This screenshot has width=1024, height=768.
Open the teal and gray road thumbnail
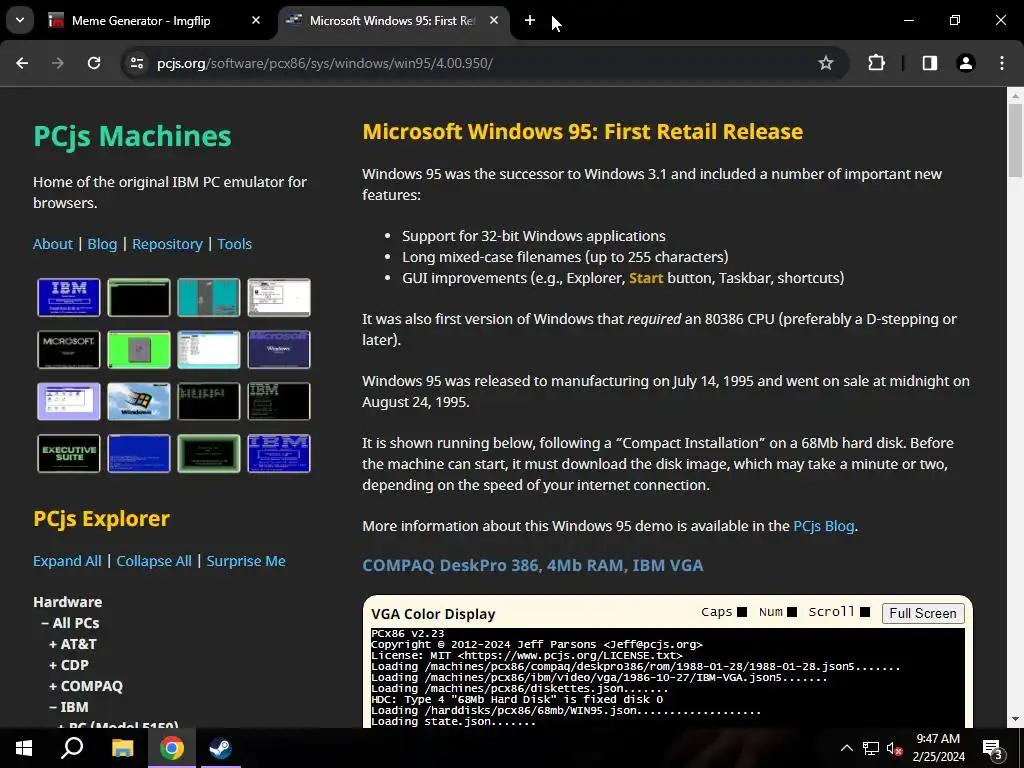coord(208,297)
